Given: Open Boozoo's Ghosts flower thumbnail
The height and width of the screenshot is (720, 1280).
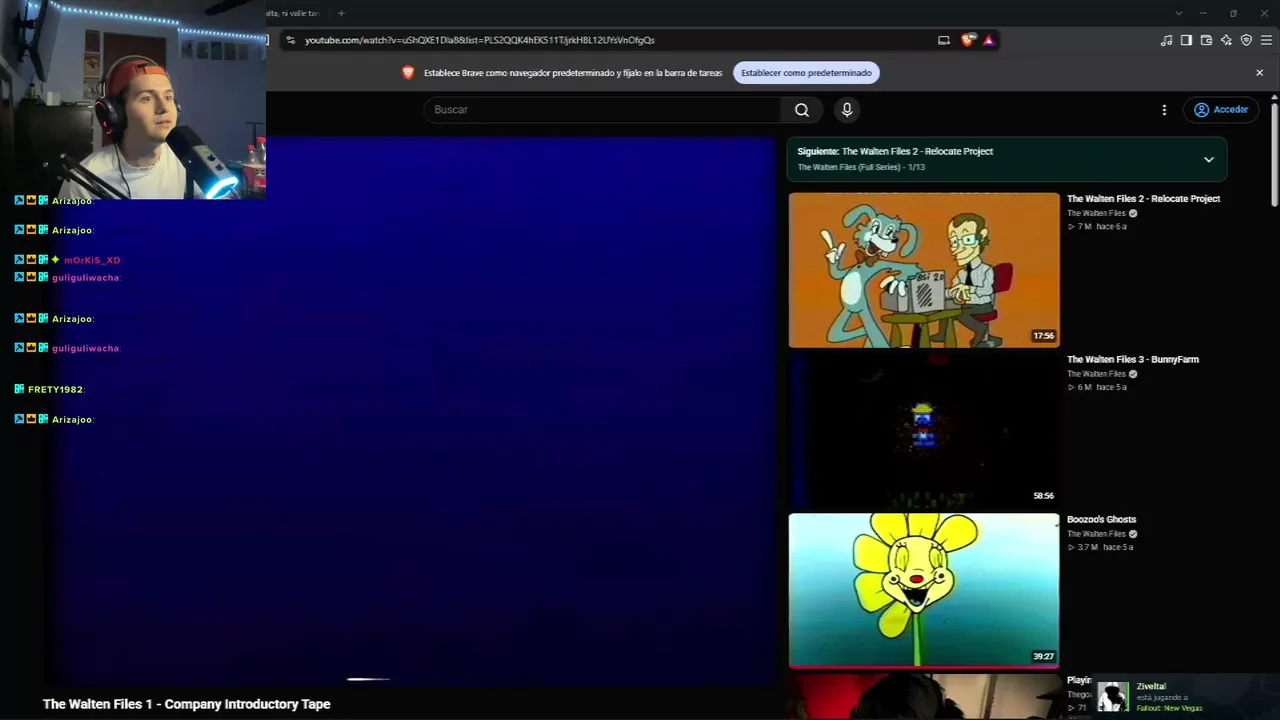Looking at the screenshot, I should [x=924, y=590].
